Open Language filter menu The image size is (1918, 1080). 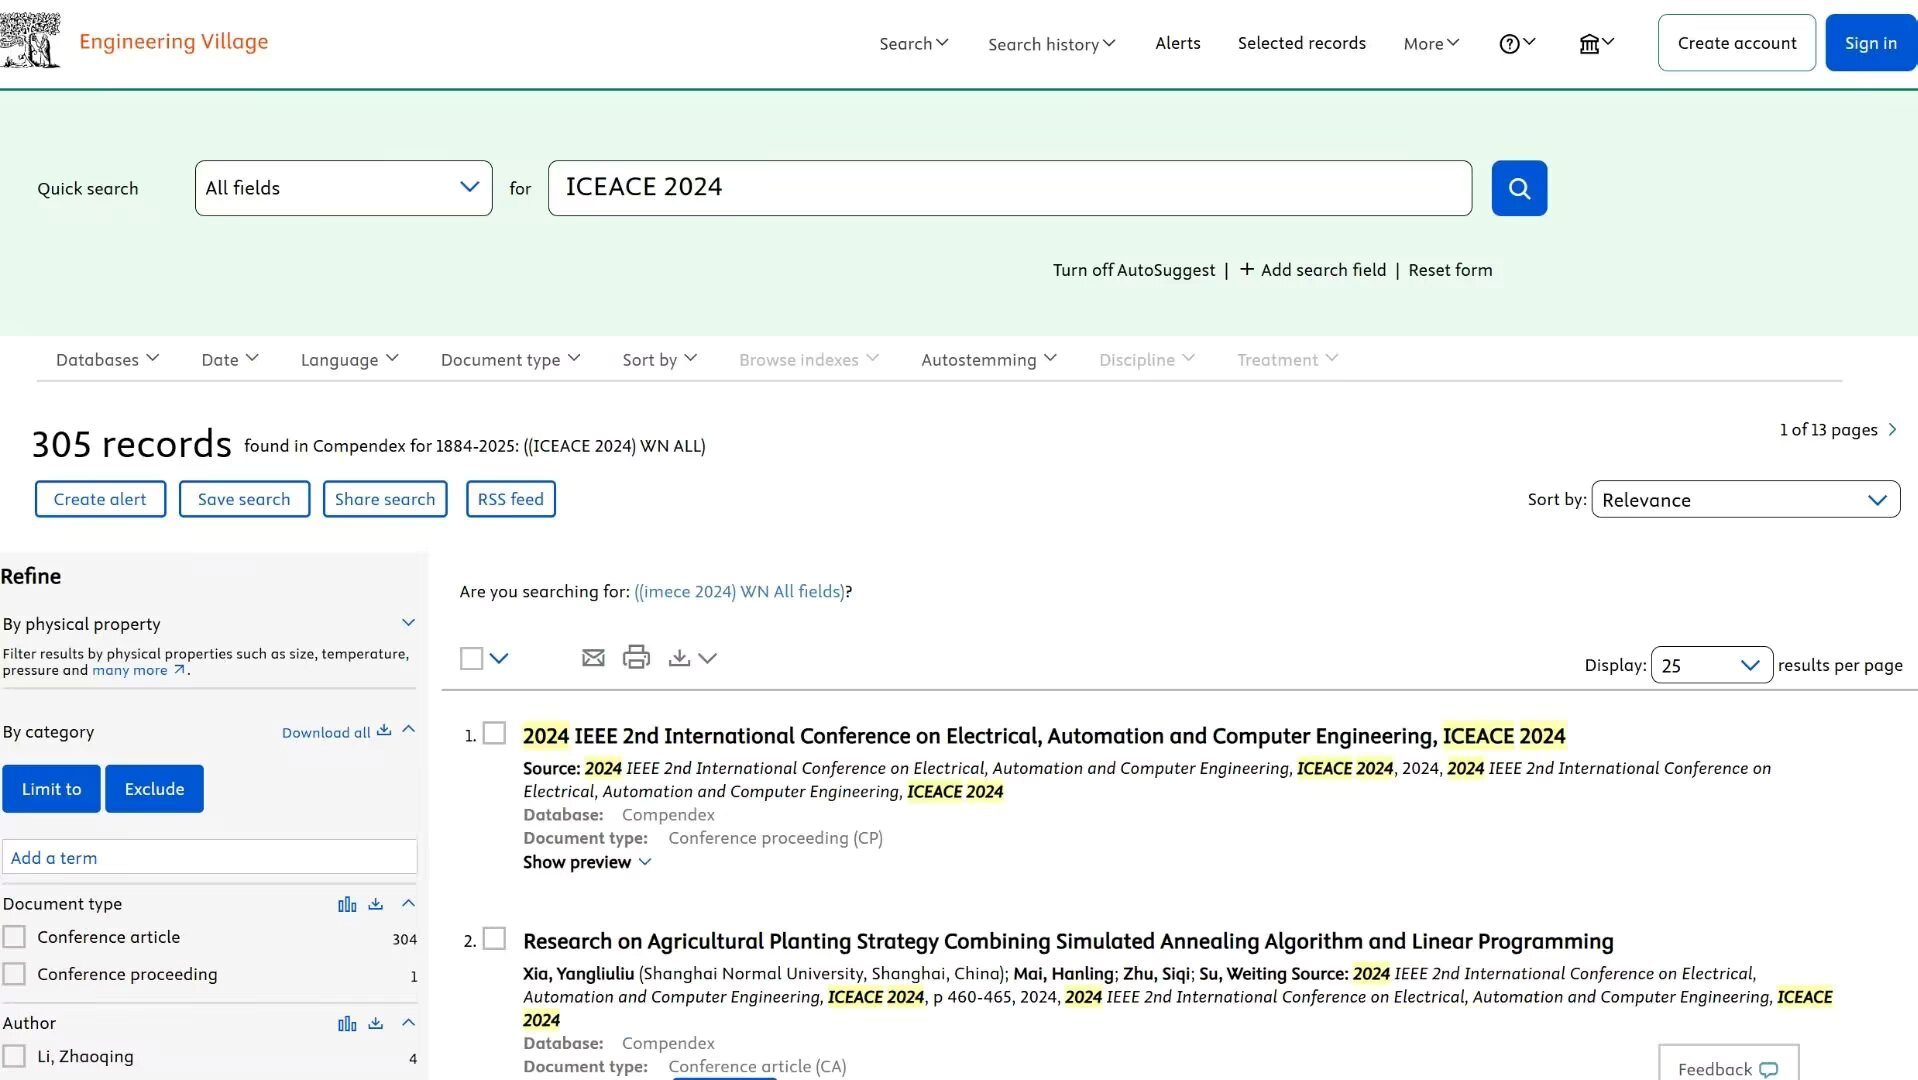tap(350, 359)
